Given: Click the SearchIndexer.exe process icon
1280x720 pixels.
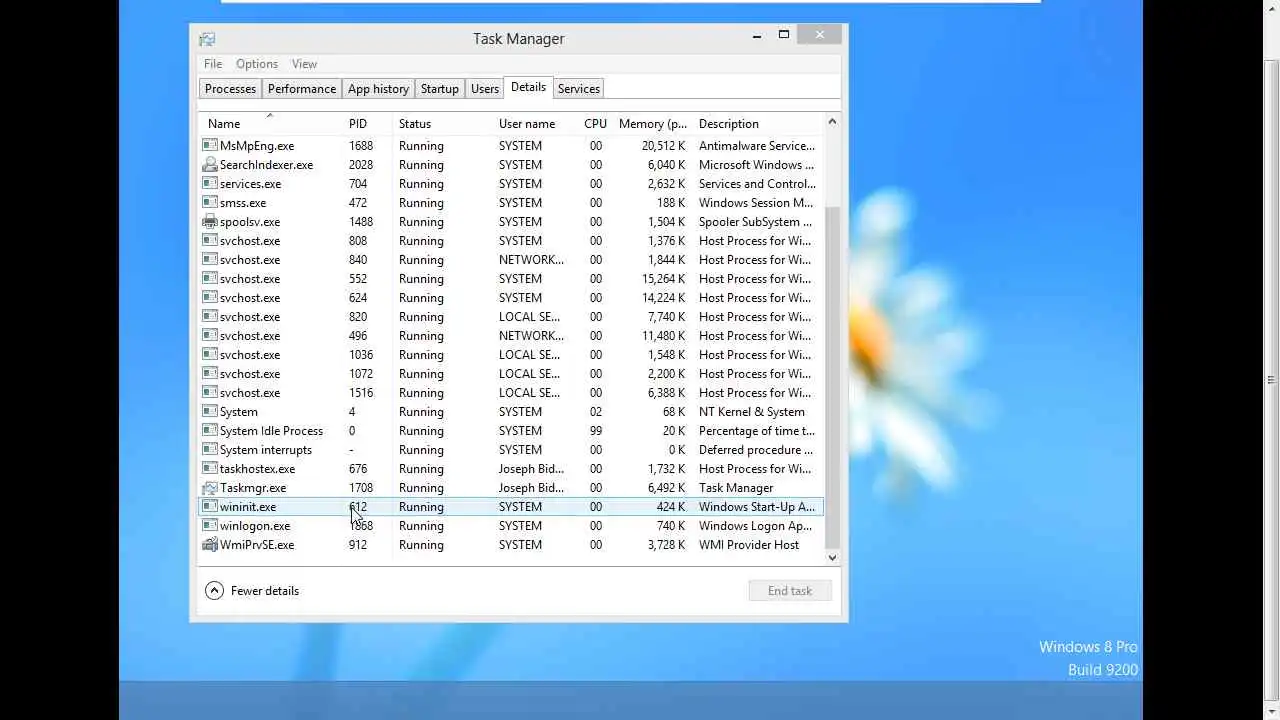Looking at the screenshot, I should pos(210,164).
